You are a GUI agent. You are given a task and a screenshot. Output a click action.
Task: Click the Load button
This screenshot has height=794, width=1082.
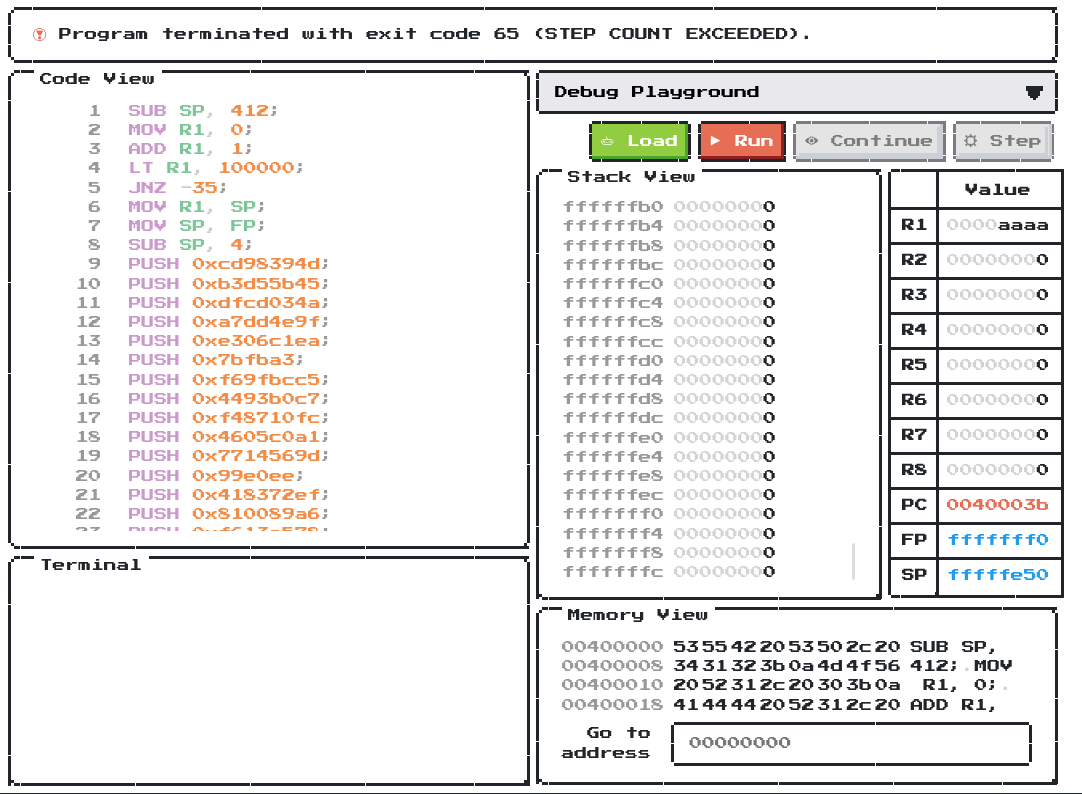pos(640,141)
